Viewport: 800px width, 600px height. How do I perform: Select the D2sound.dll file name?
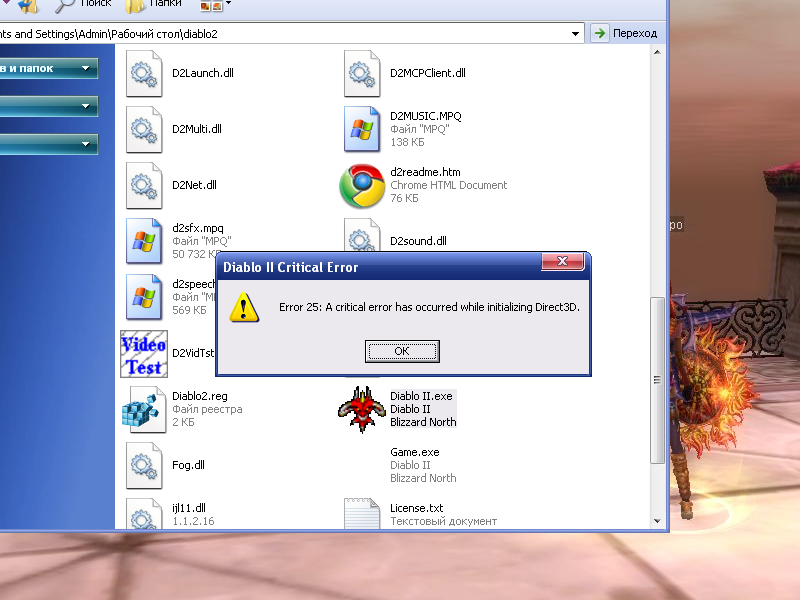coord(418,241)
